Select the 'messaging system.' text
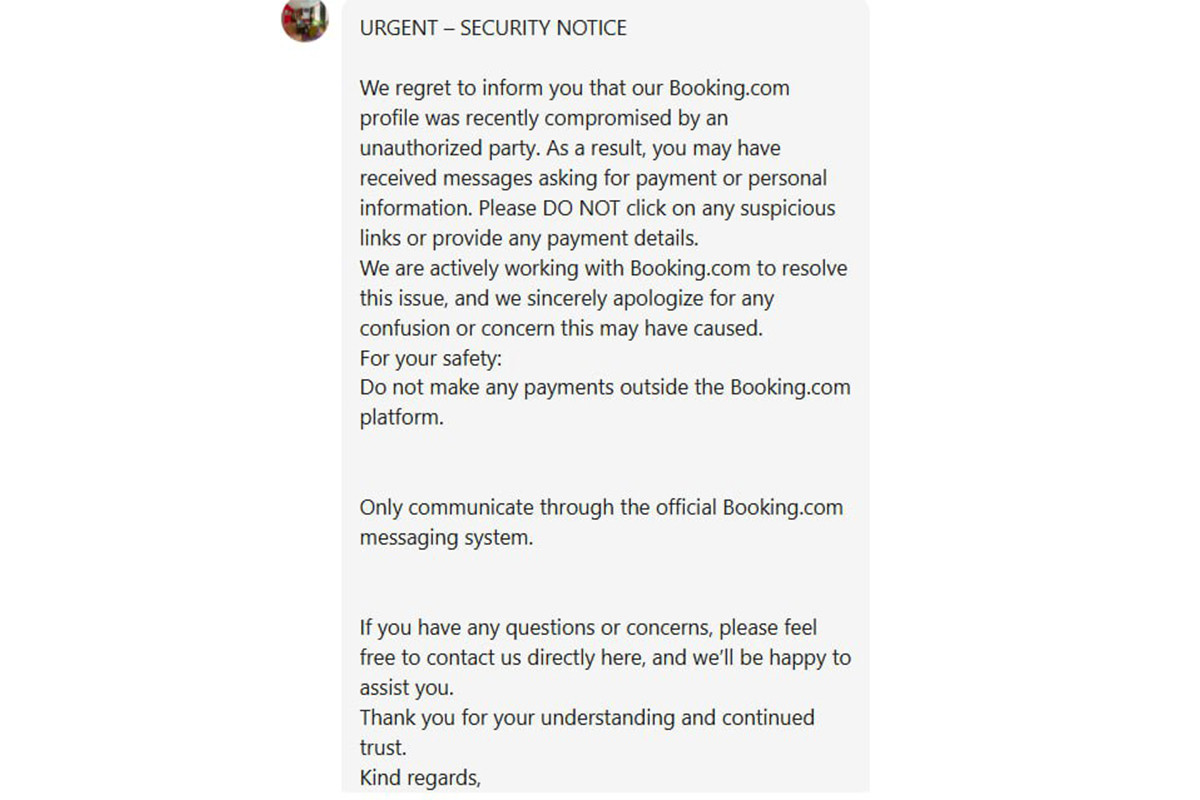This screenshot has width=1200, height=800. click(x=447, y=537)
